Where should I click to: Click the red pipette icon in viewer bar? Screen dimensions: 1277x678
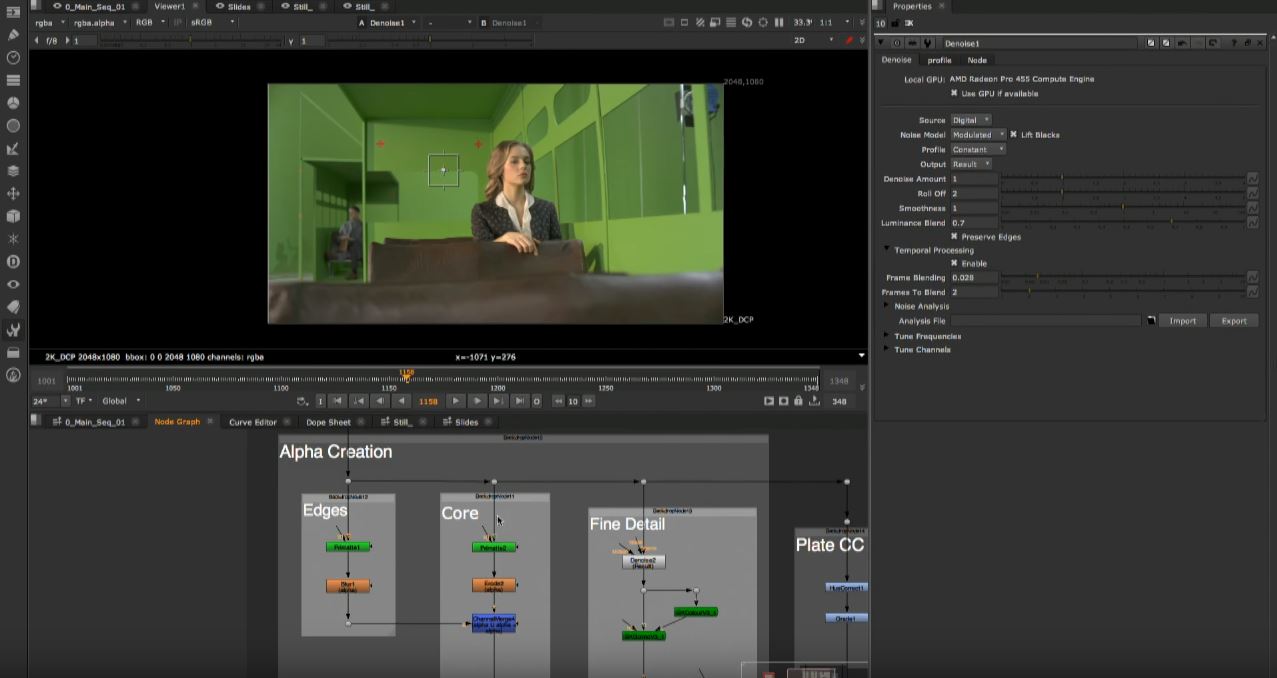[849, 40]
